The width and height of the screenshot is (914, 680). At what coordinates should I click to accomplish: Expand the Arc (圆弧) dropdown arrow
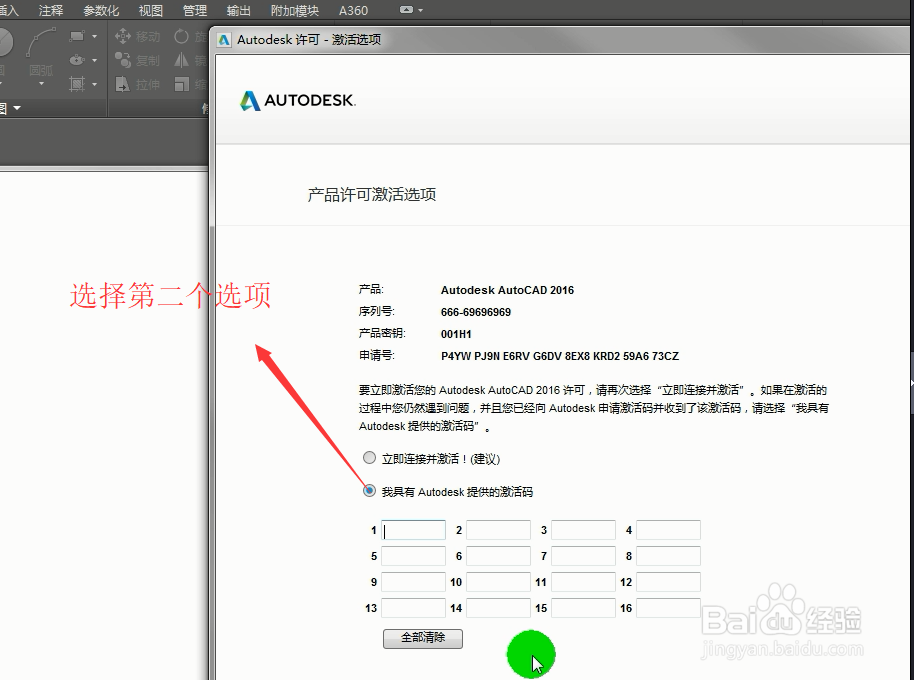[41, 84]
